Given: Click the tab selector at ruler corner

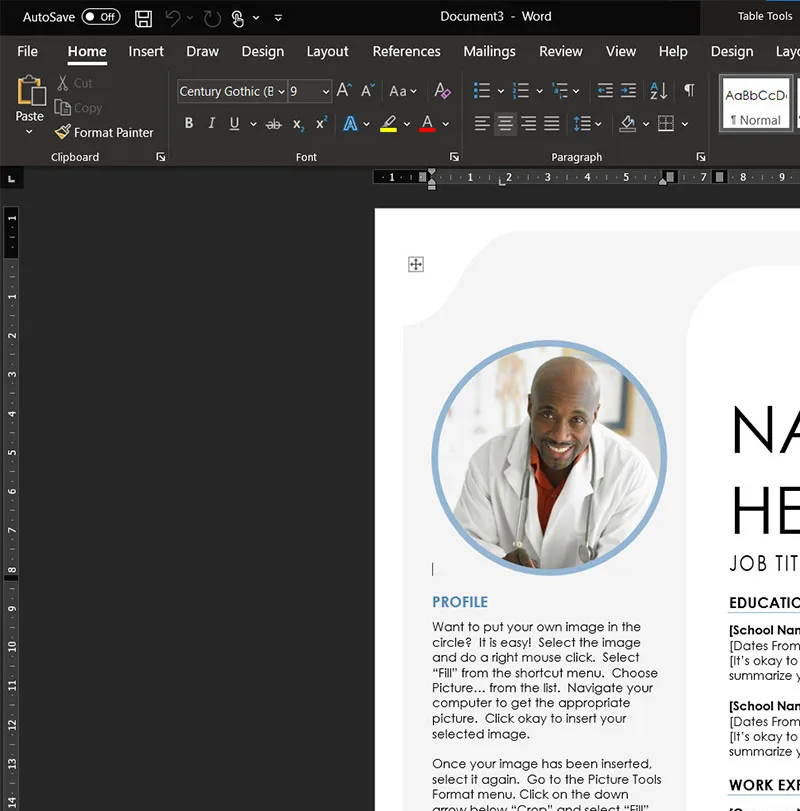Looking at the screenshot, I should (11, 179).
